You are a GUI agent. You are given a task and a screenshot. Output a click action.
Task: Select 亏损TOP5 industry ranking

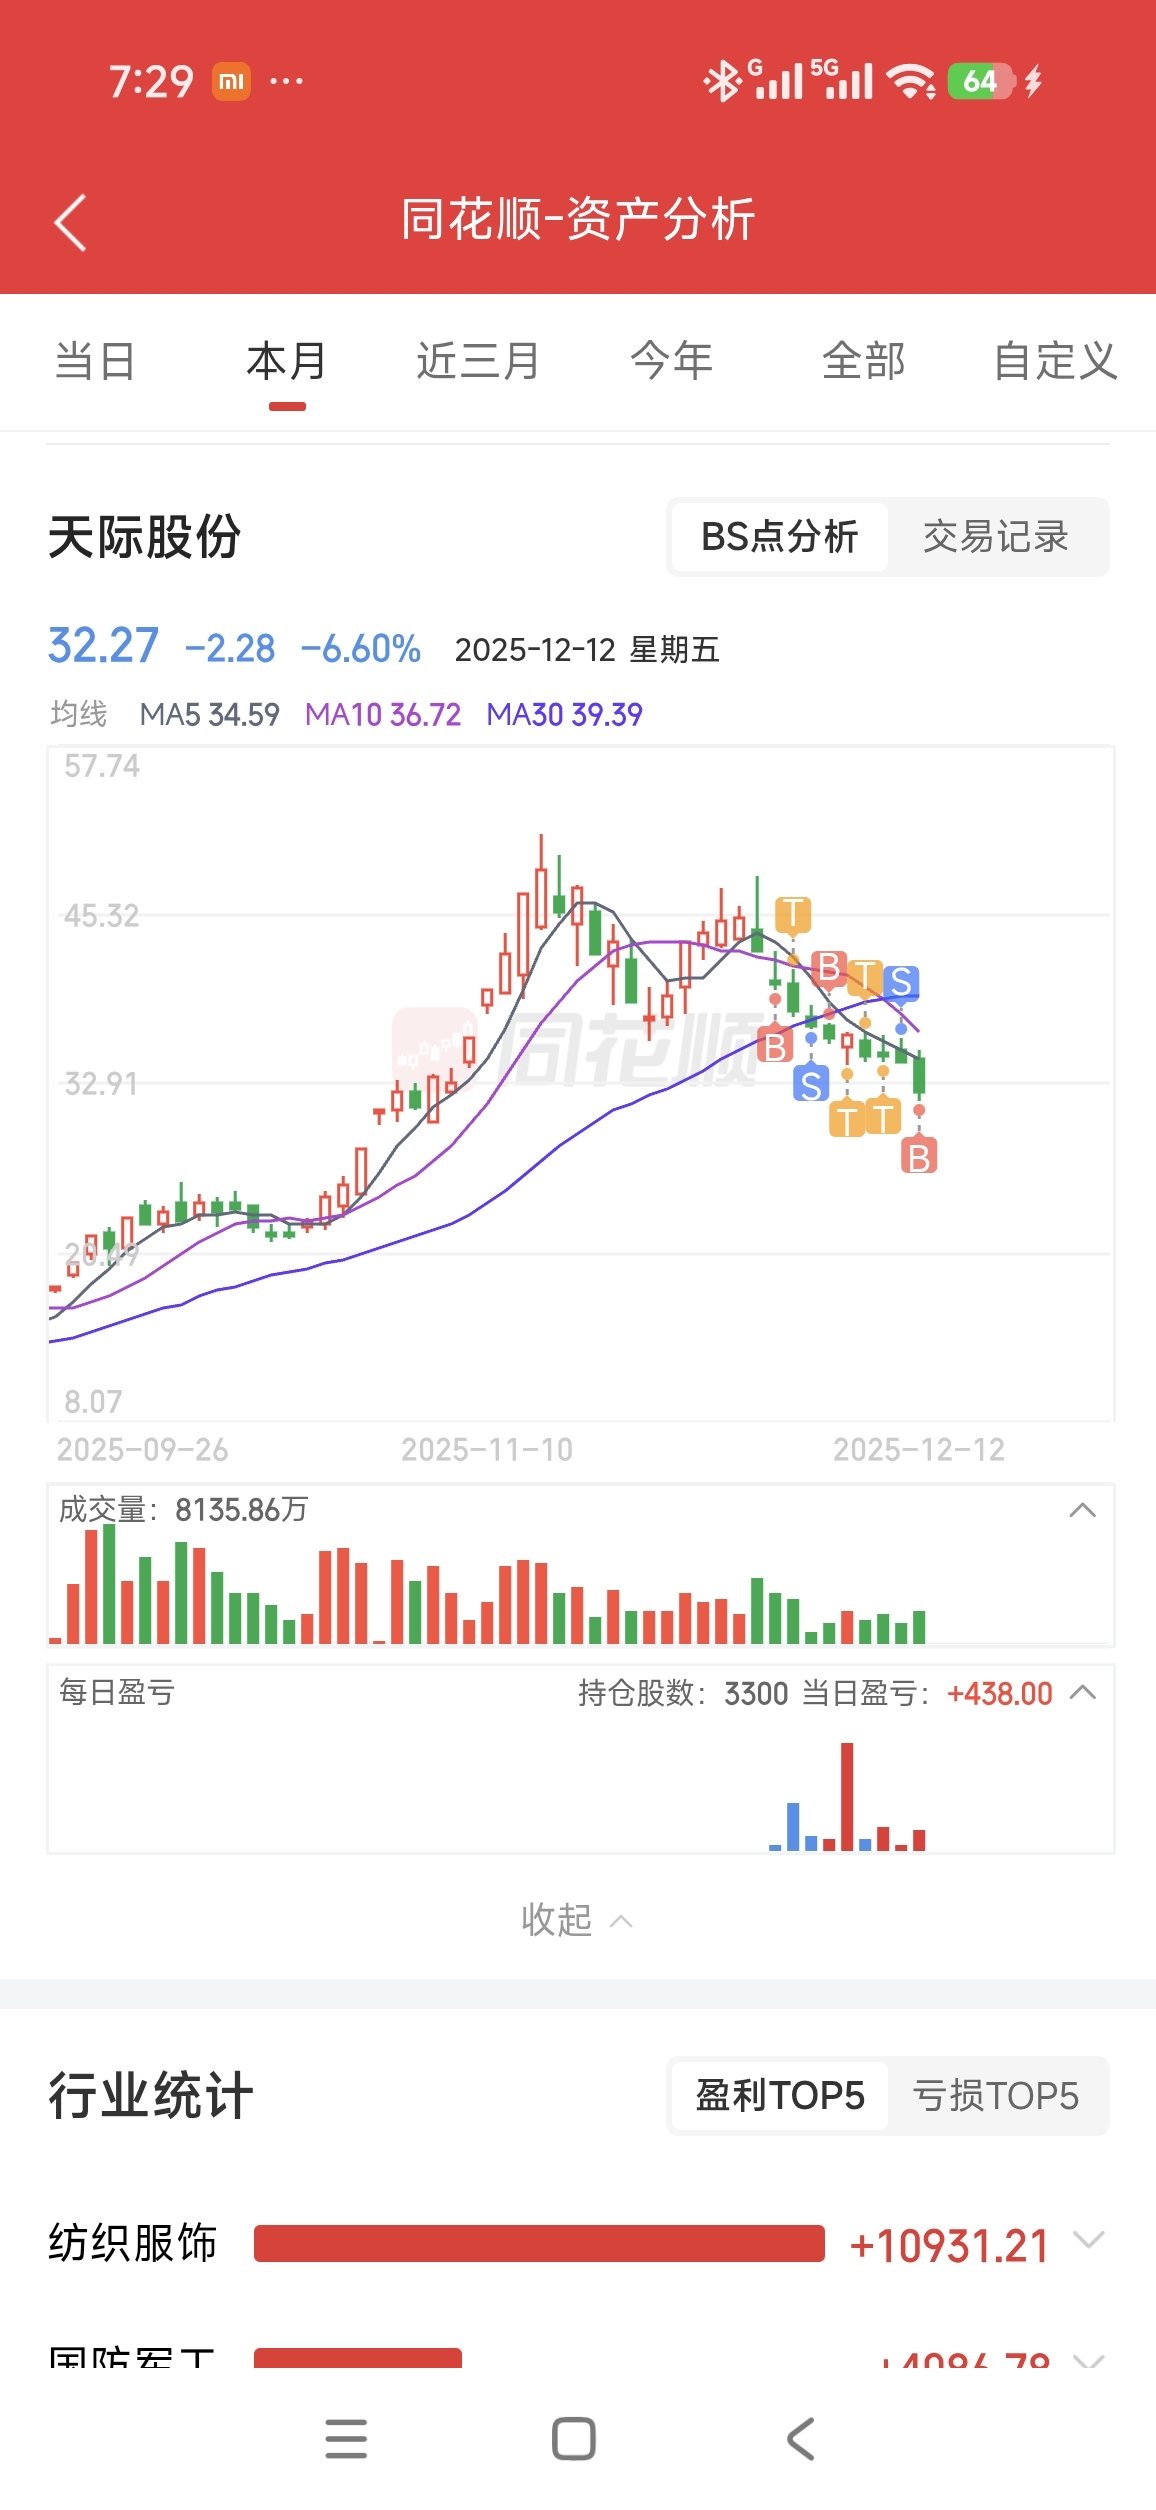pos(995,2095)
